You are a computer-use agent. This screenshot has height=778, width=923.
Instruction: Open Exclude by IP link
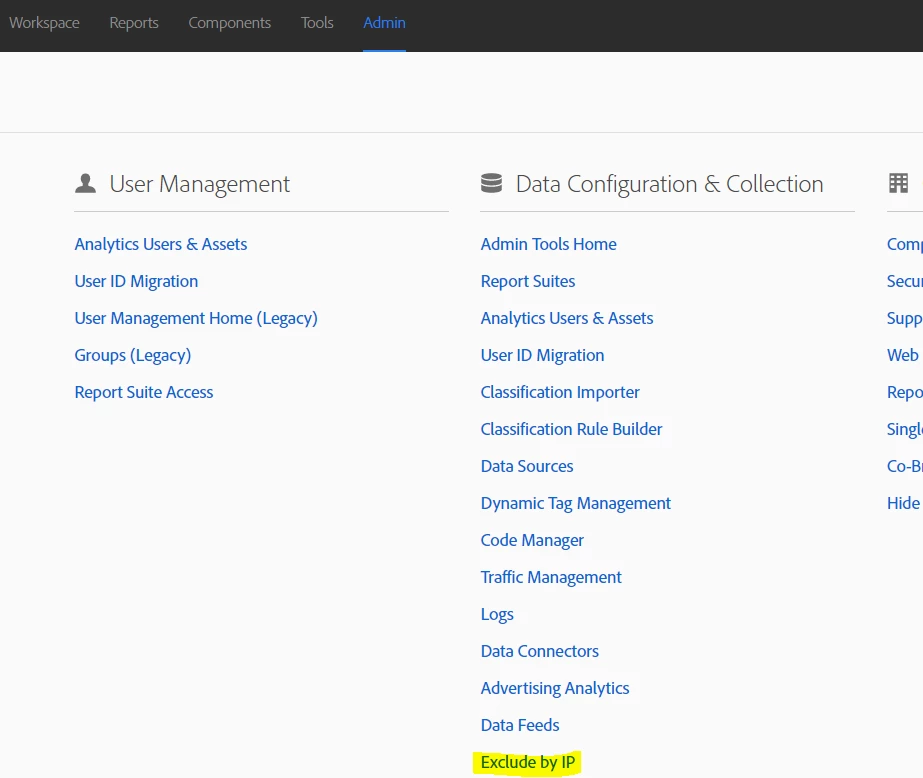tap(527, 762)
